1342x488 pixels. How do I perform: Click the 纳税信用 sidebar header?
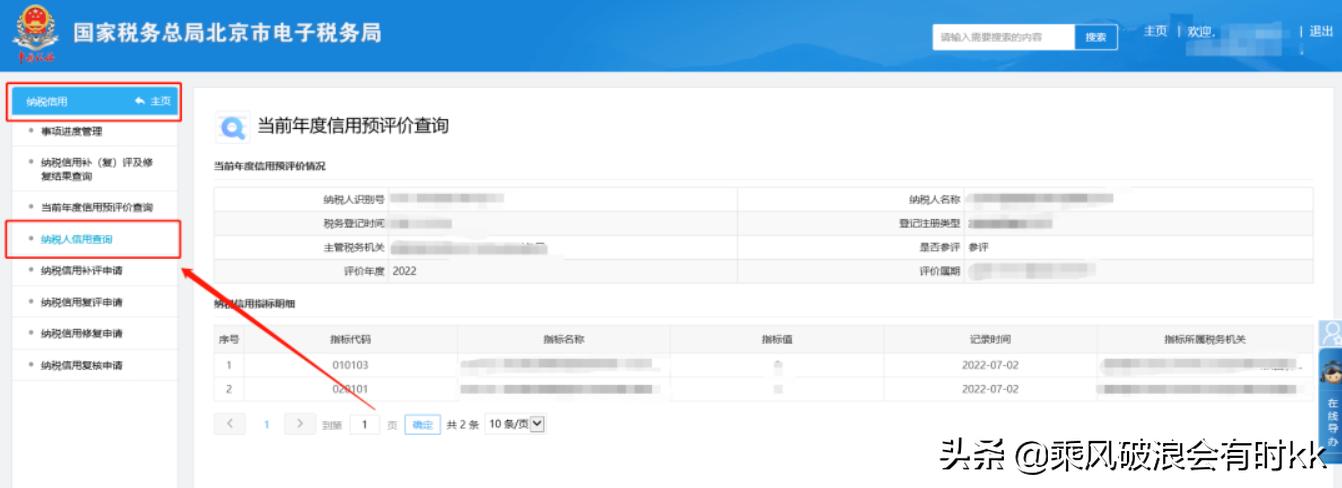pyautogui.click(x=94, y=101)
